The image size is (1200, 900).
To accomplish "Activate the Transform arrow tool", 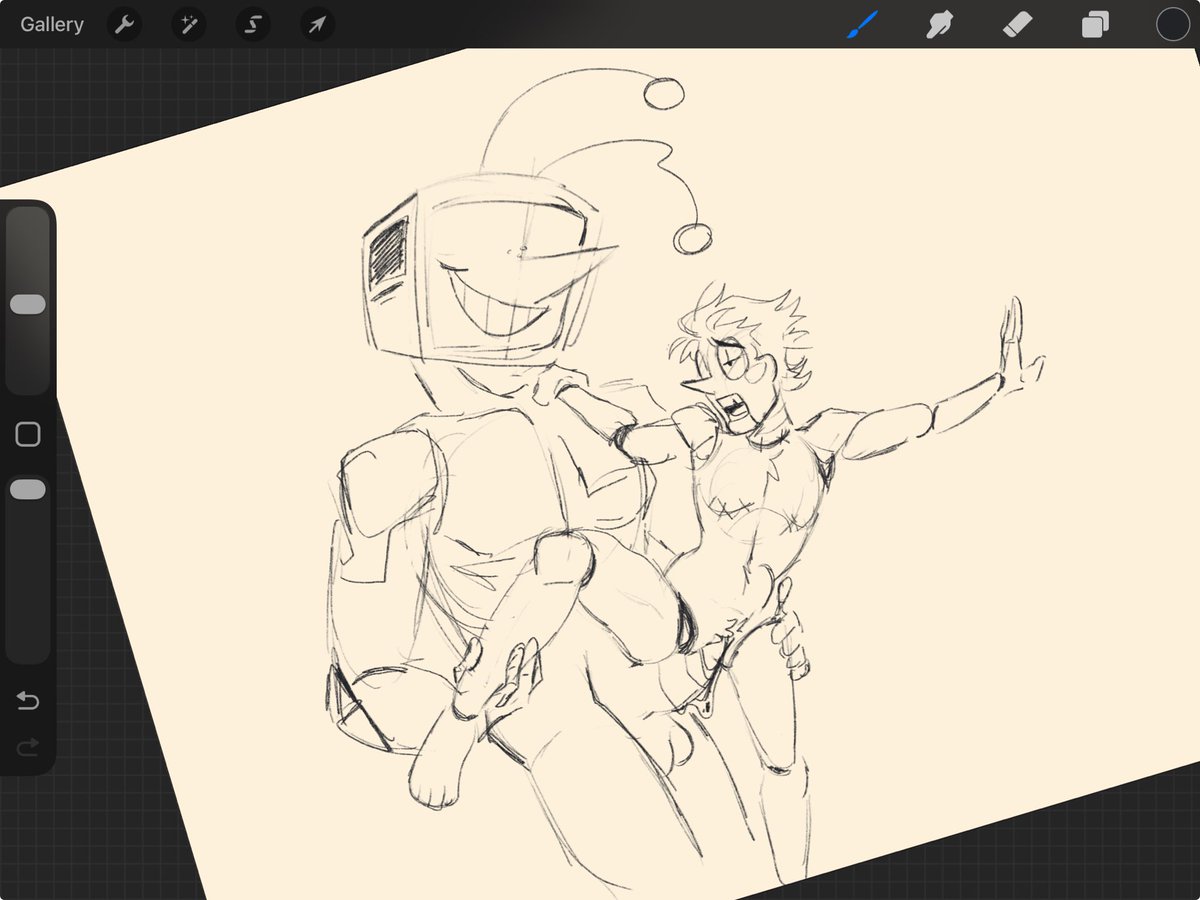I will tap(317, 24).
